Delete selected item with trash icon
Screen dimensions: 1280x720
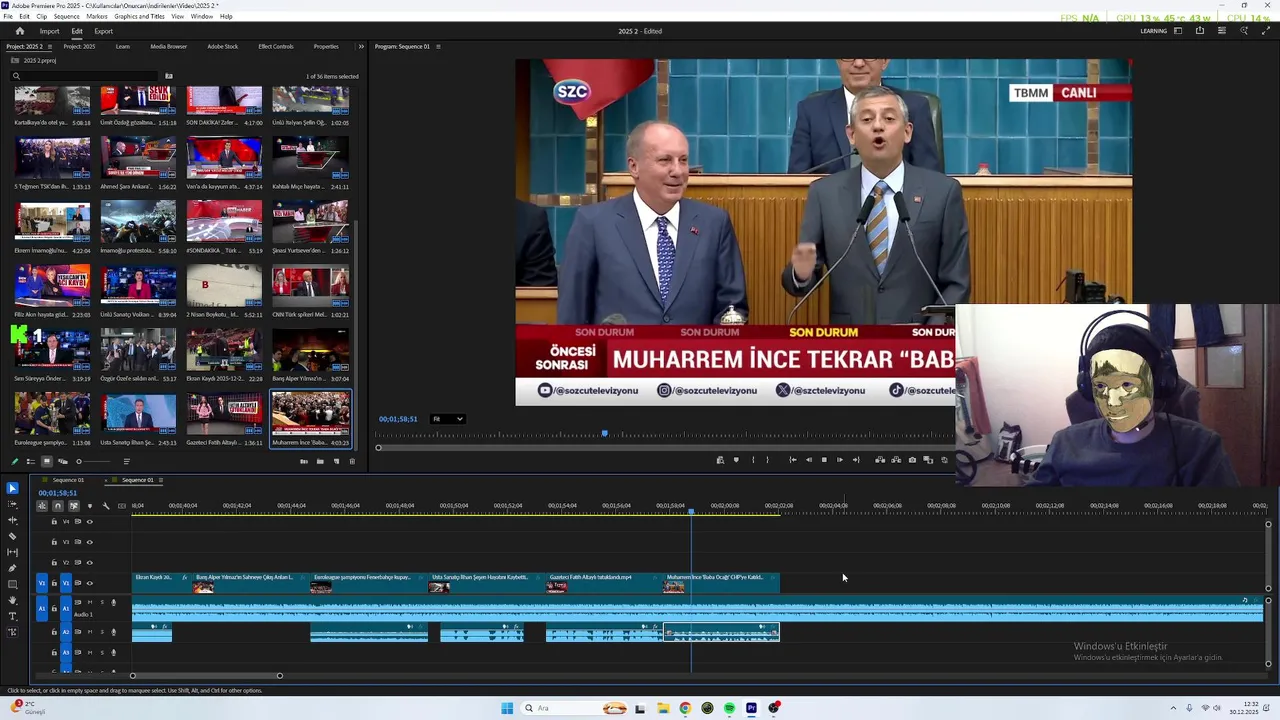pyautogui.click(x=352, y=461)
